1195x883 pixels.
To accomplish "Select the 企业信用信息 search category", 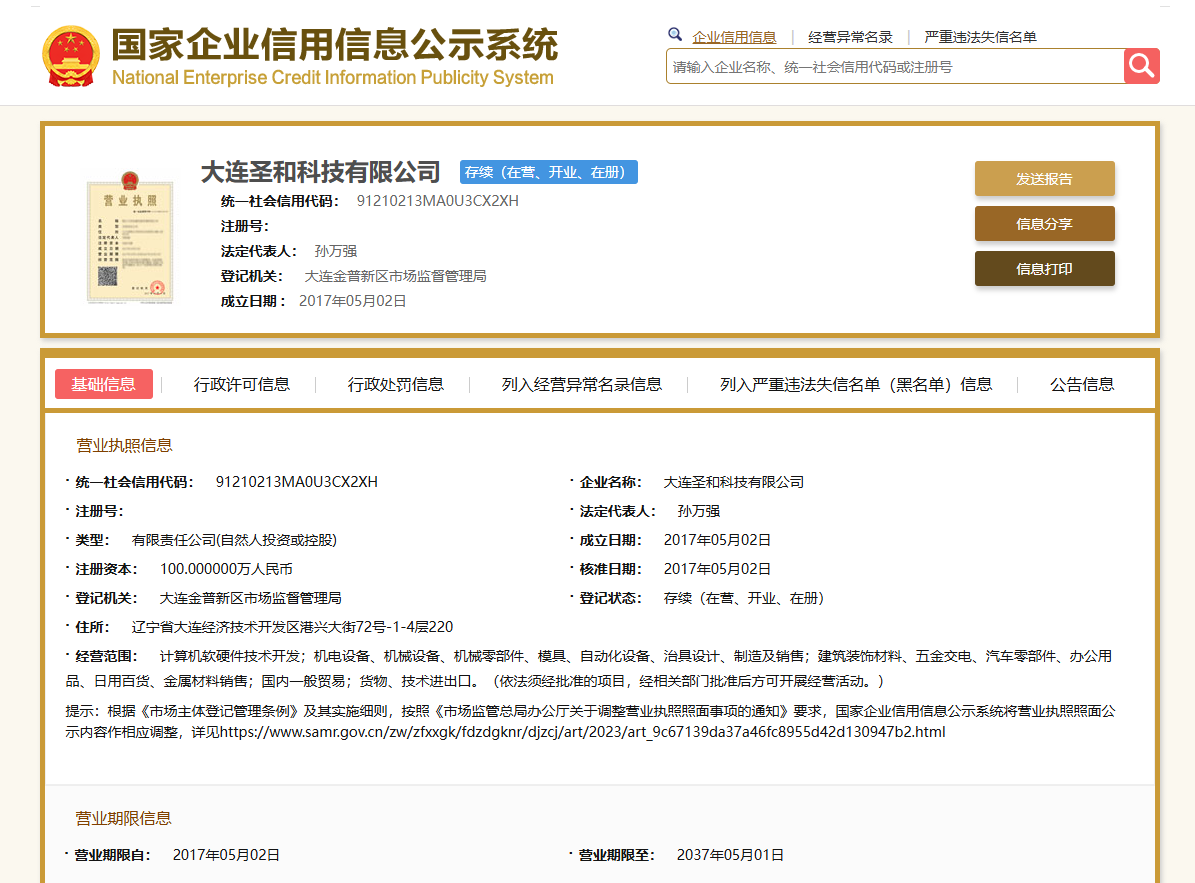I will (x=734, y=37).
